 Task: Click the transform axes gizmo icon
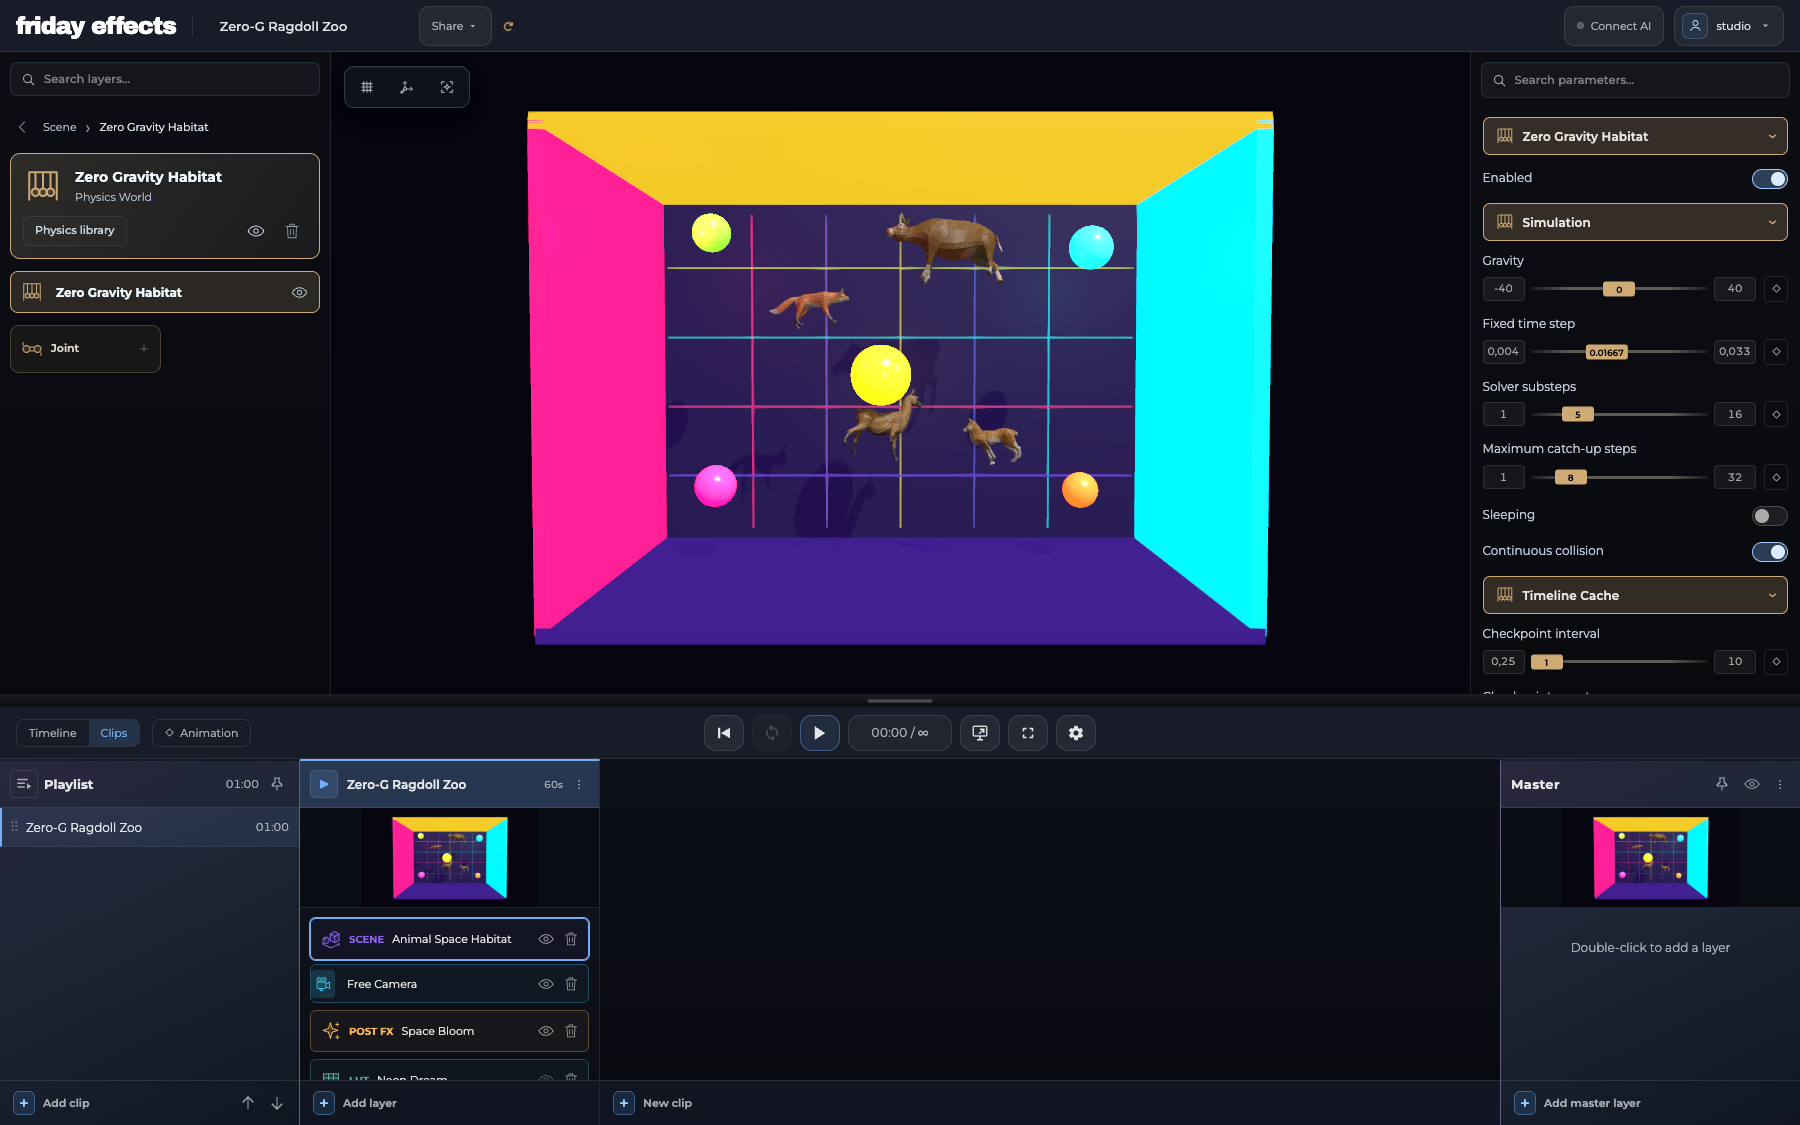(406, 87)
